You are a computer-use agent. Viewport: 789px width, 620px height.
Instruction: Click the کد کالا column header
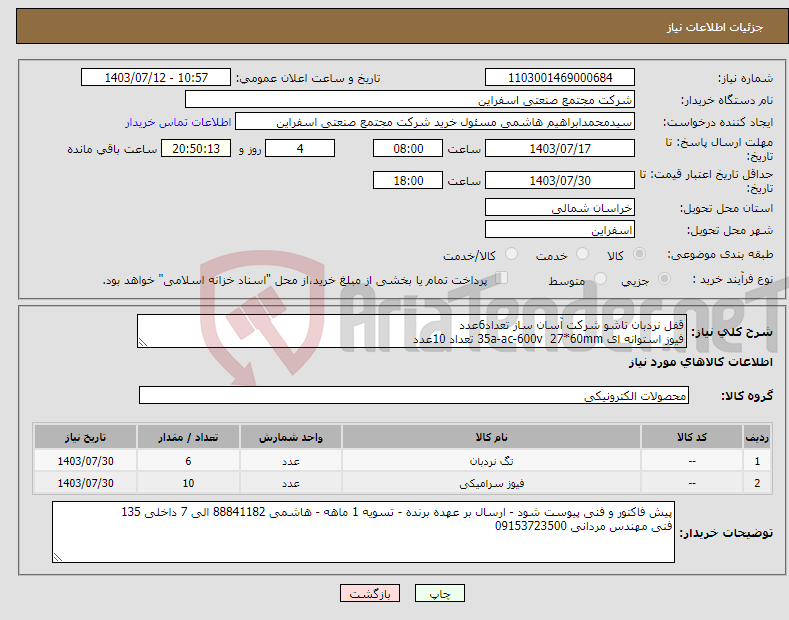click(692, 437)
